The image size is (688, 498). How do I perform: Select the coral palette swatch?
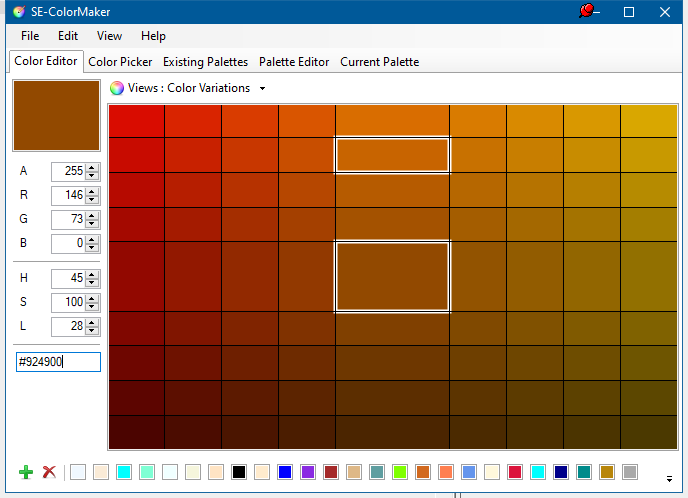pos(446,472)
